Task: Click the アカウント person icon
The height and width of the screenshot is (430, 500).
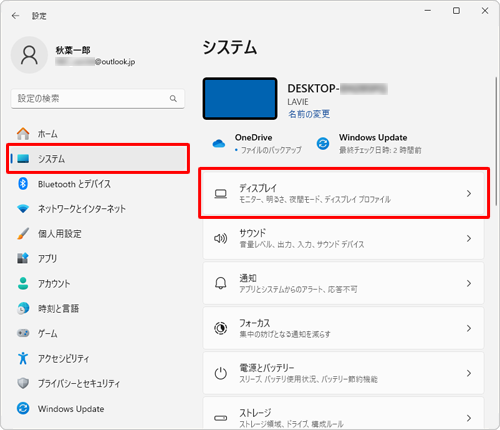Action: pyautogui.click(x=23, y=283)
